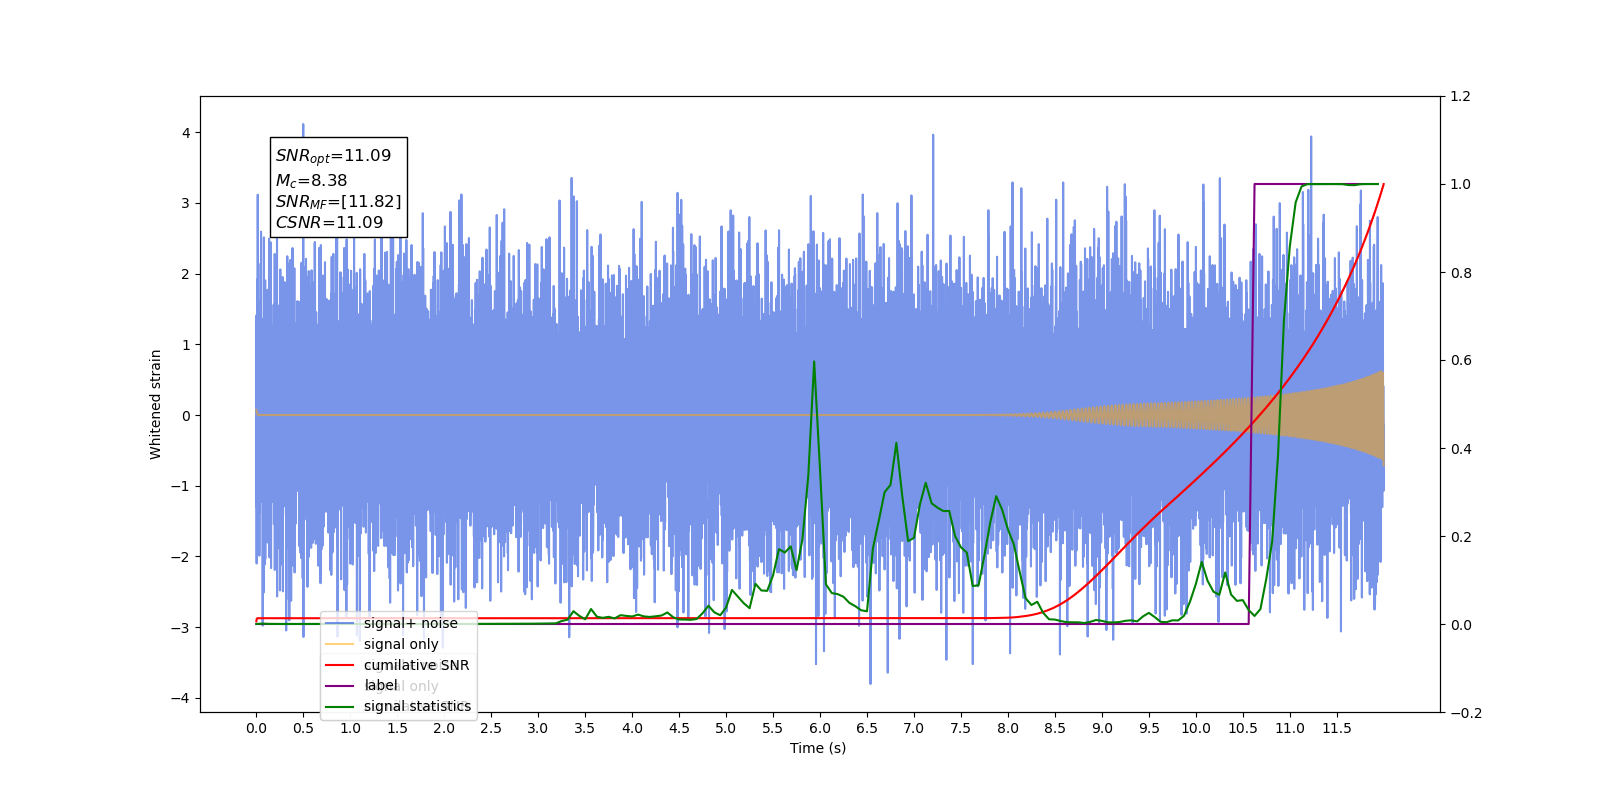
Task: Click the 11.5 tick label on time axis
Action: pos(1337,728)
